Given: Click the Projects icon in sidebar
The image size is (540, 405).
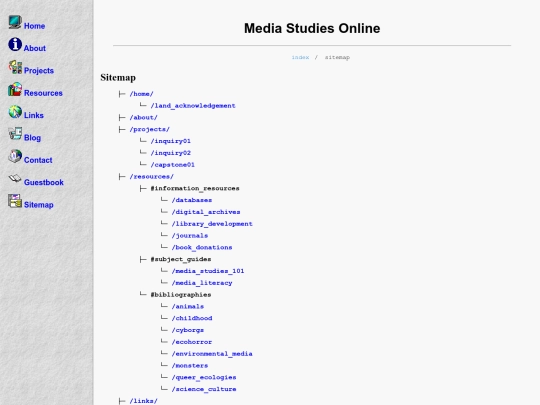Looking at the screenshot, I should [x=15, y=67].
